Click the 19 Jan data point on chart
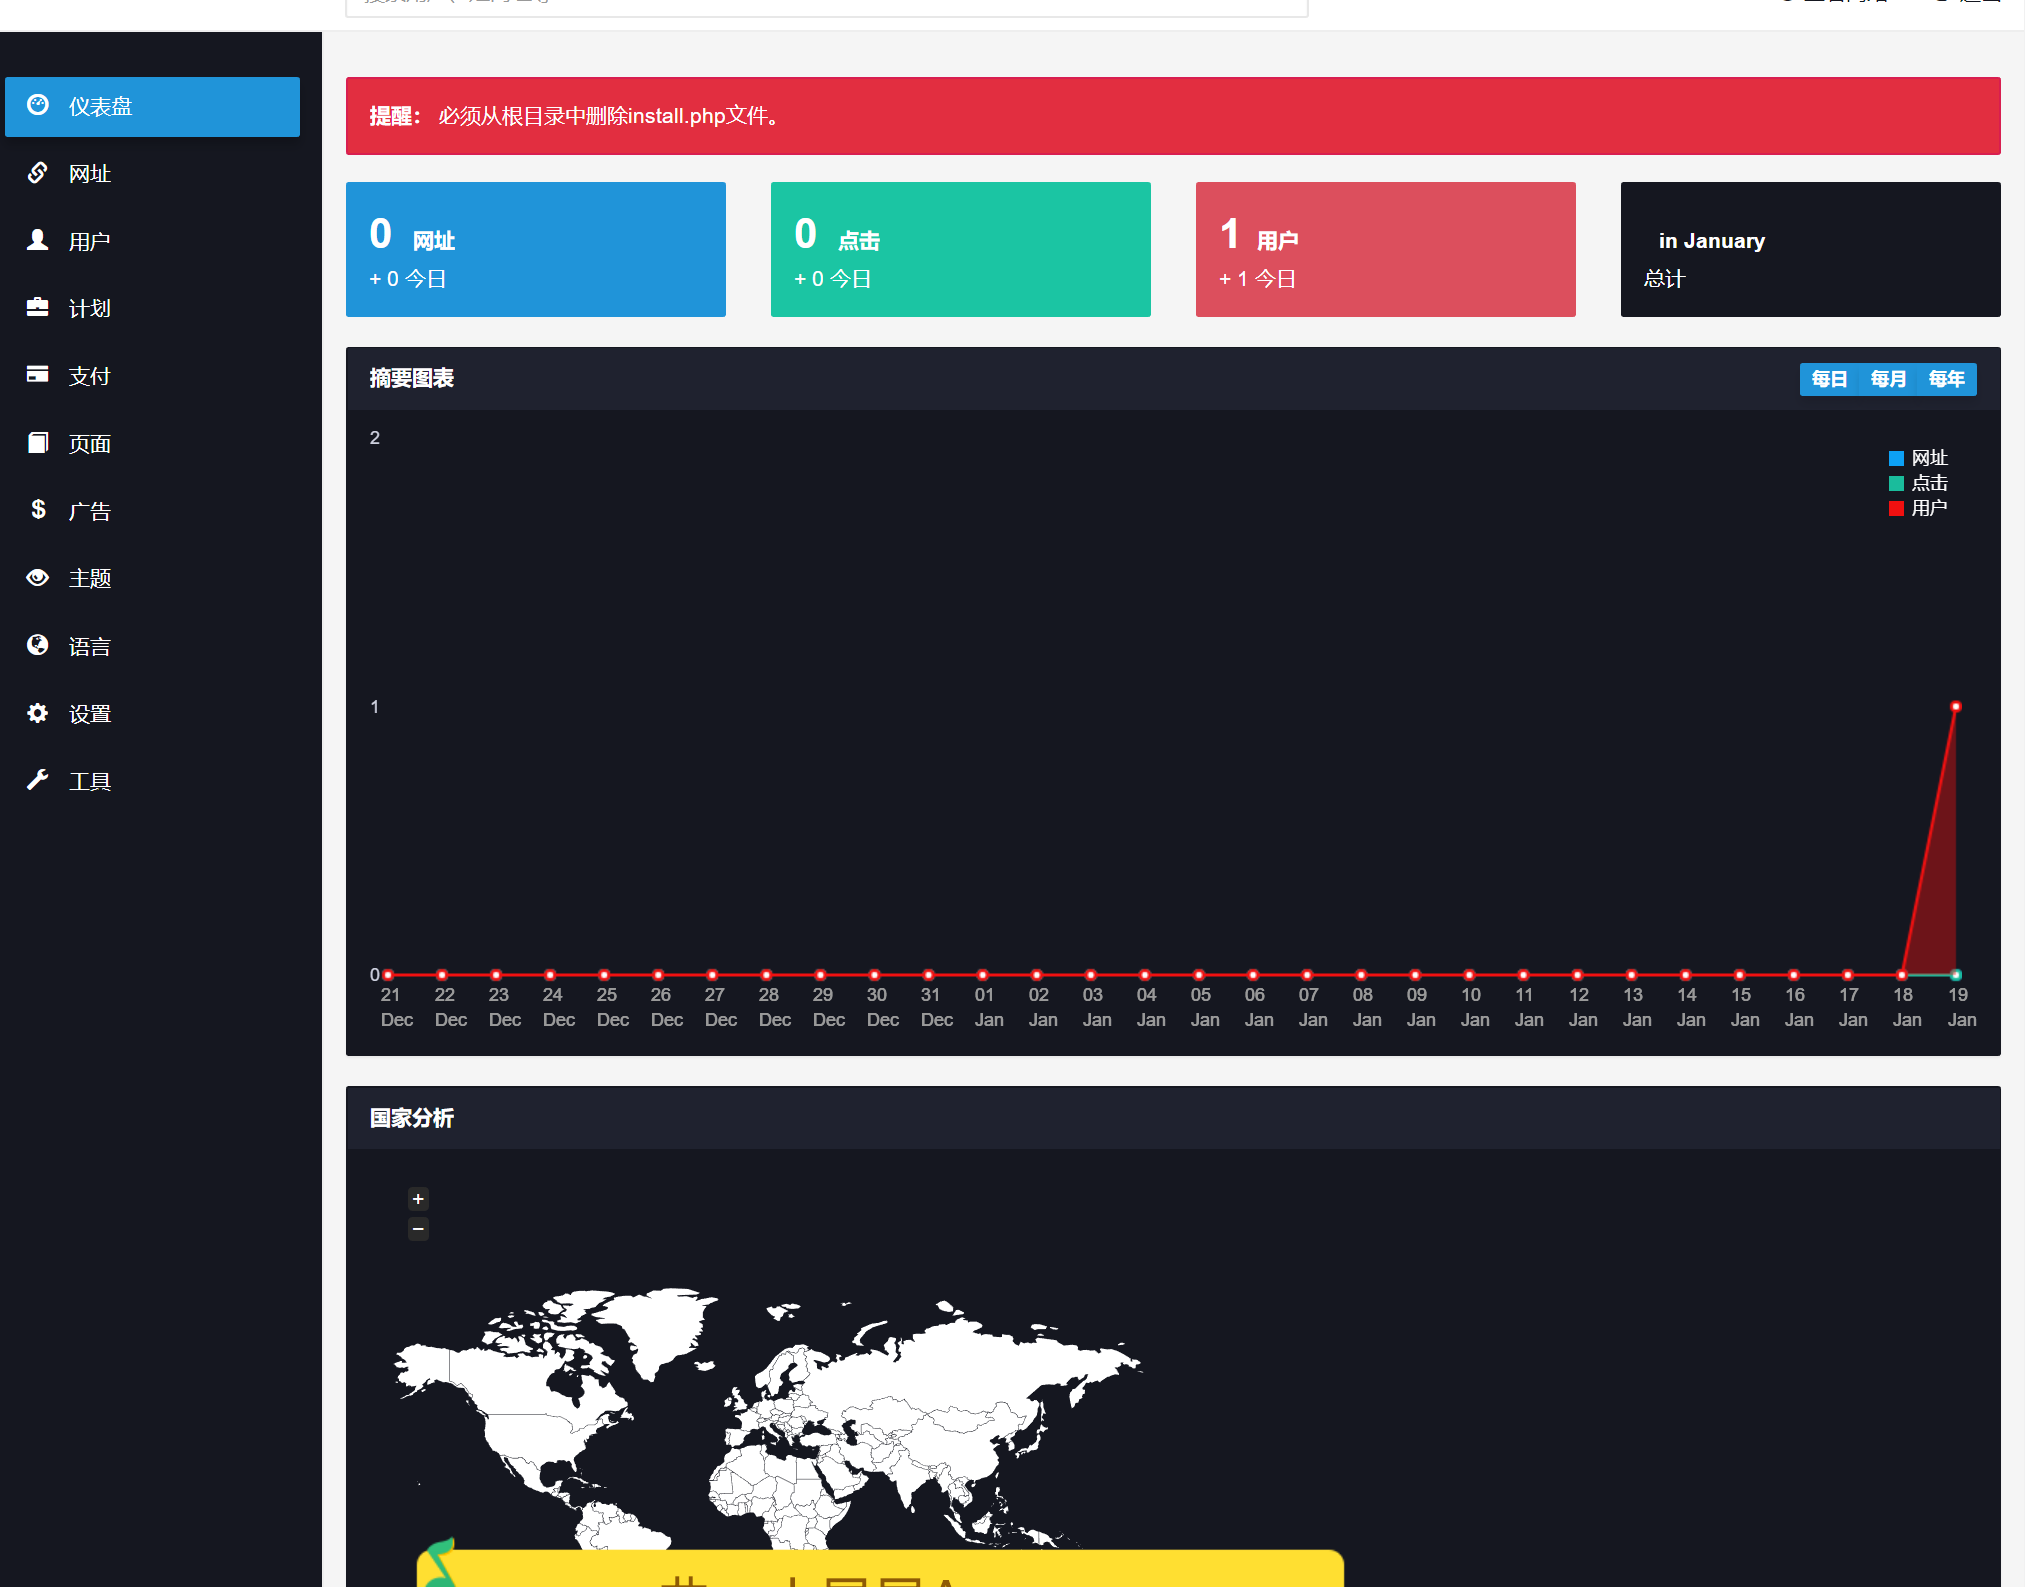Image resolution: width=2025 pixels, height=1587 pixels. point(1955,707)
